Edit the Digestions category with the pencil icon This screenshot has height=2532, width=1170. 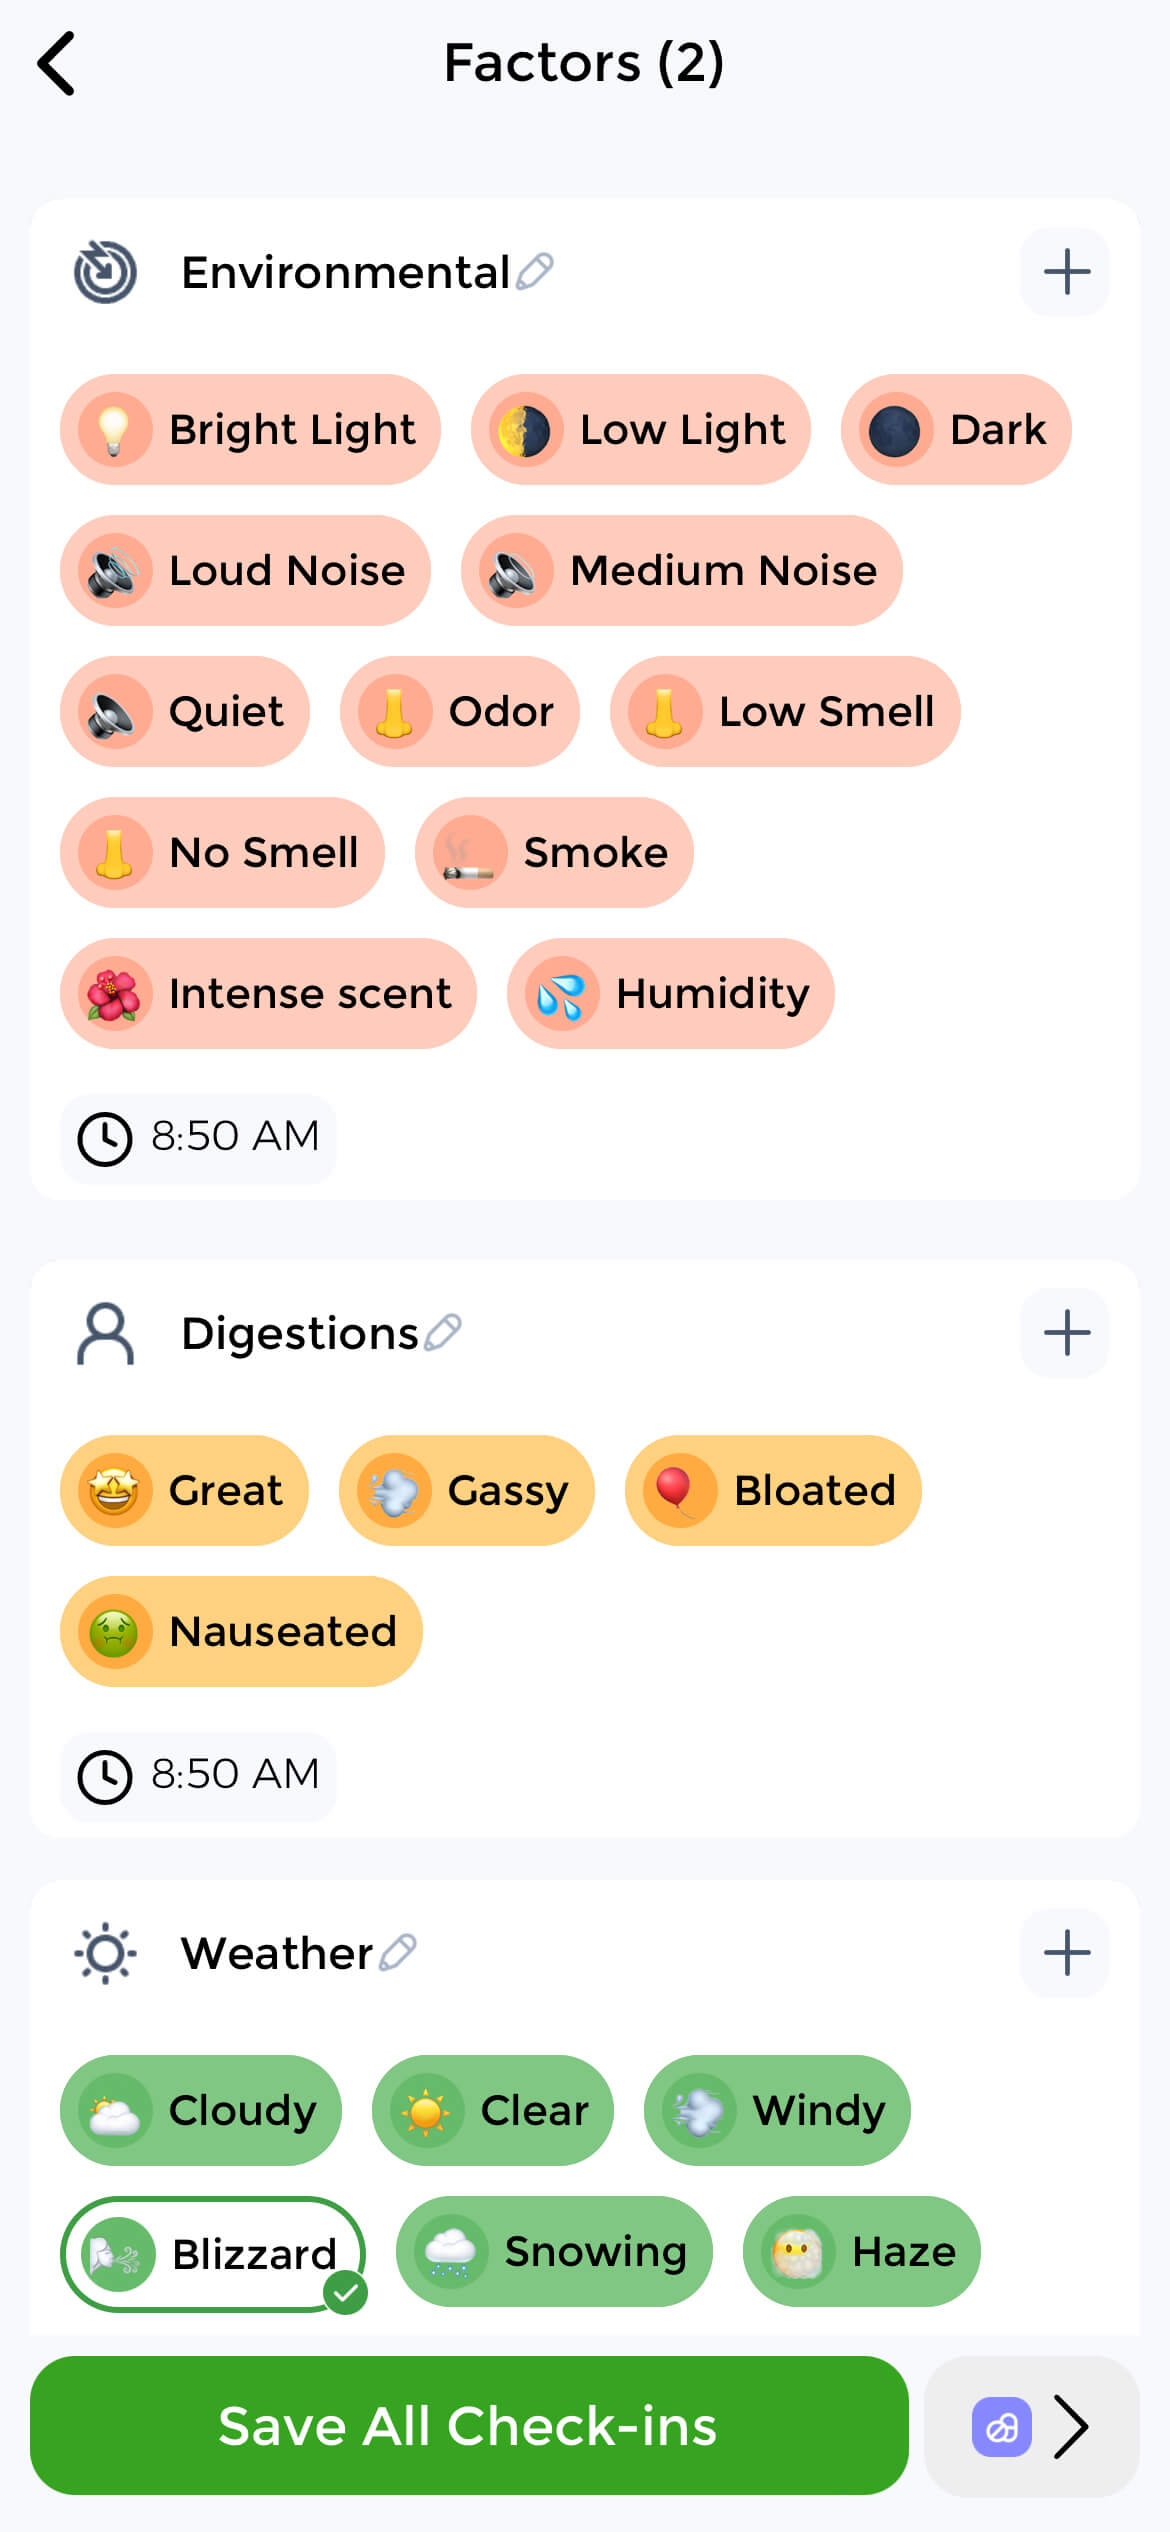coord(443,1332)
